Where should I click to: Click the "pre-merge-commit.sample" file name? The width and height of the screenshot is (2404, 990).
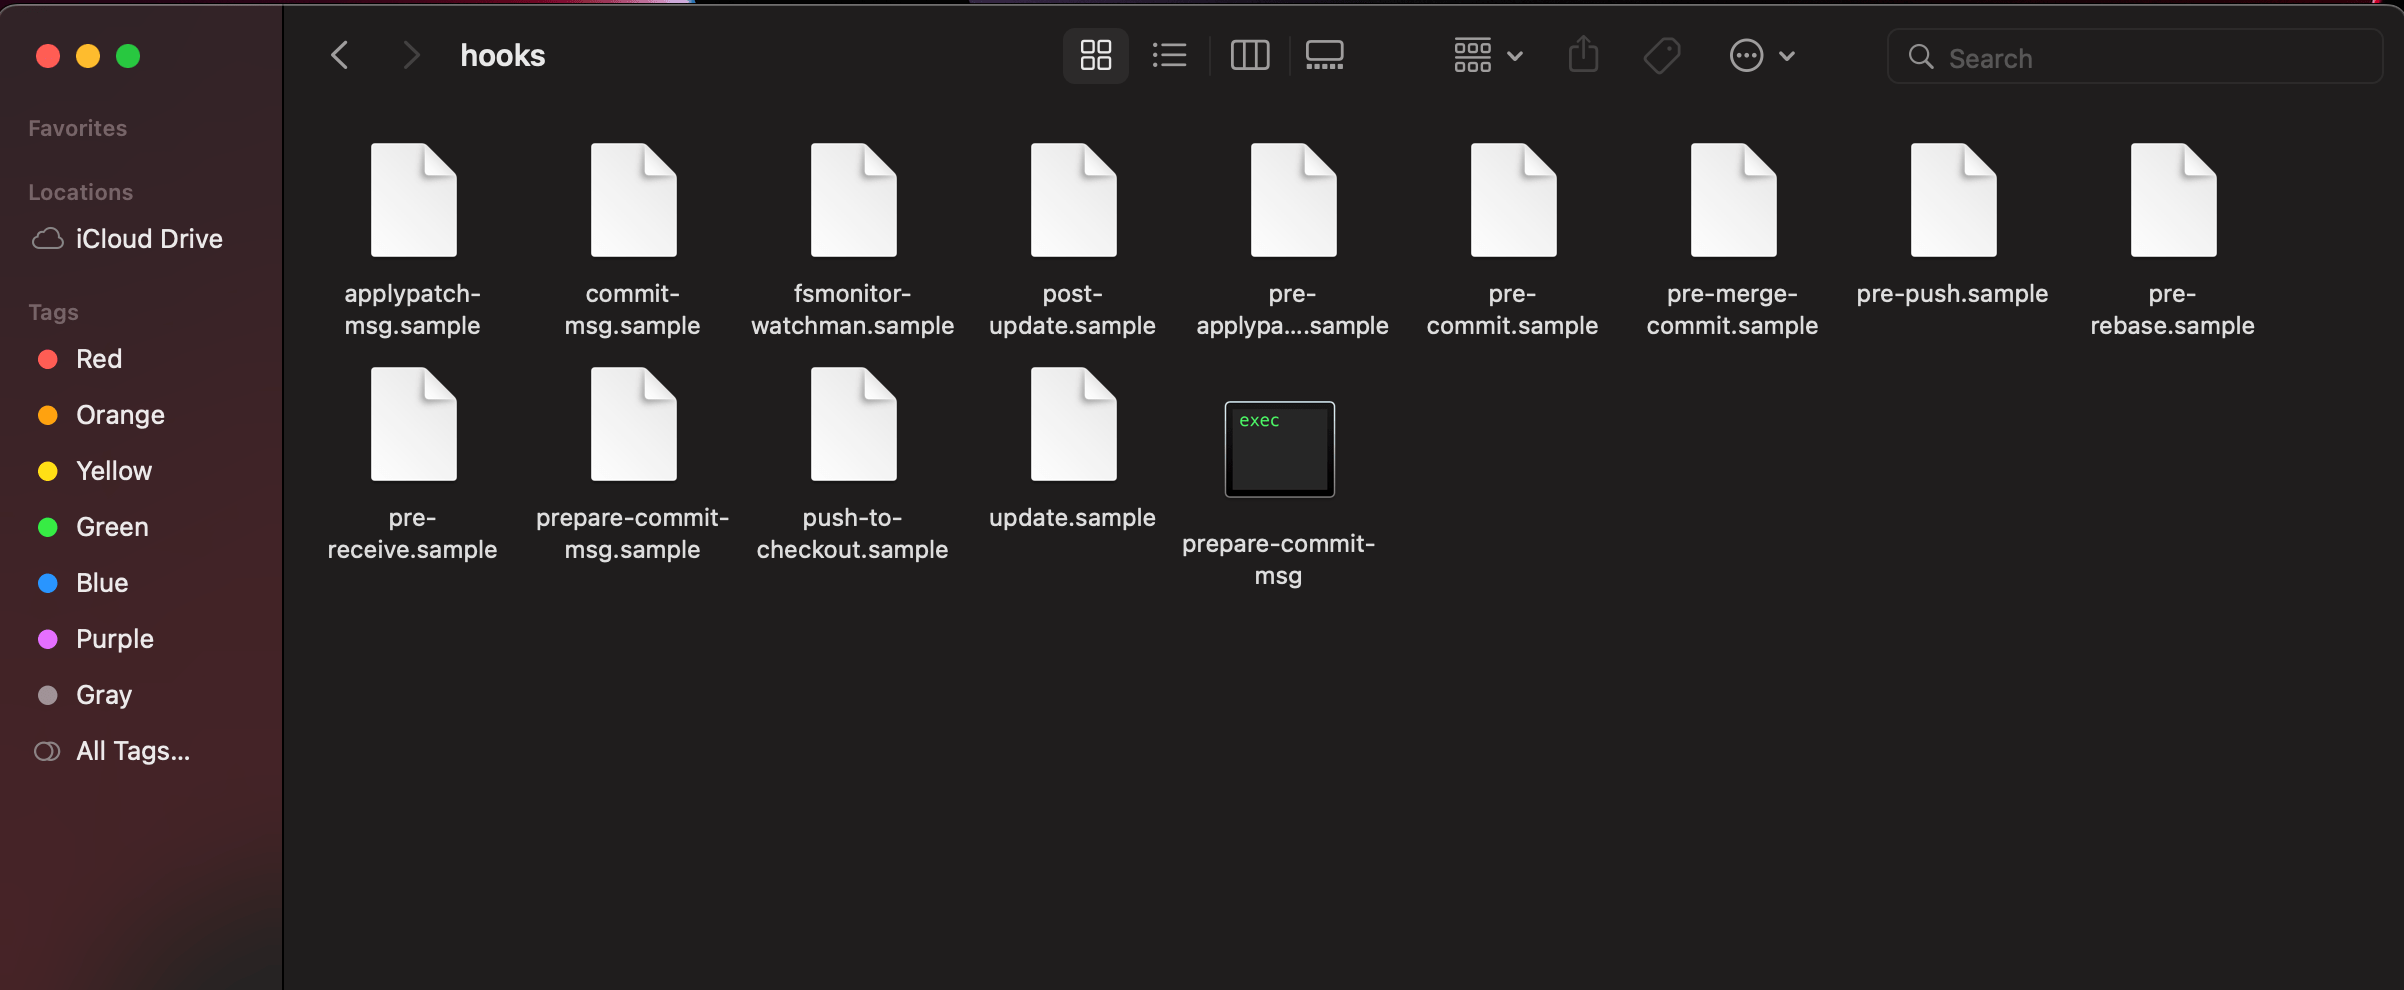click(1732, 310)
